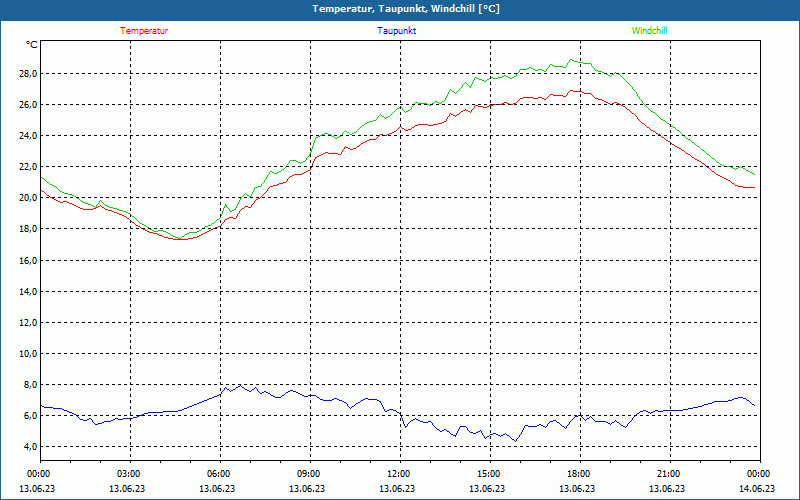Click the chart title 'Temperatur, Taupunkt, Windchill [°C]'

(406, 9)
